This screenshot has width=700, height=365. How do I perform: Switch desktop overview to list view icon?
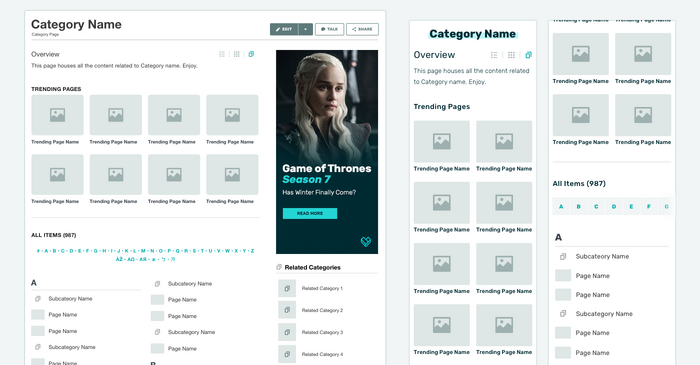(222, 54)
